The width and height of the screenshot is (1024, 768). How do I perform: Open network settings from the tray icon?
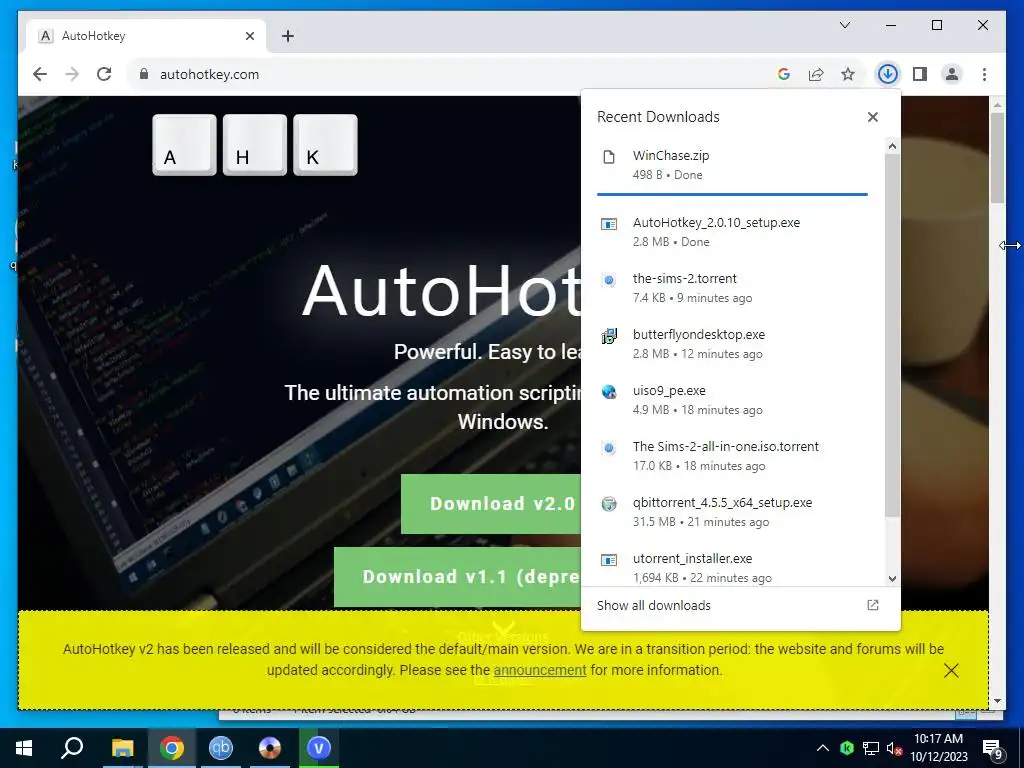[x=871, y=748]
